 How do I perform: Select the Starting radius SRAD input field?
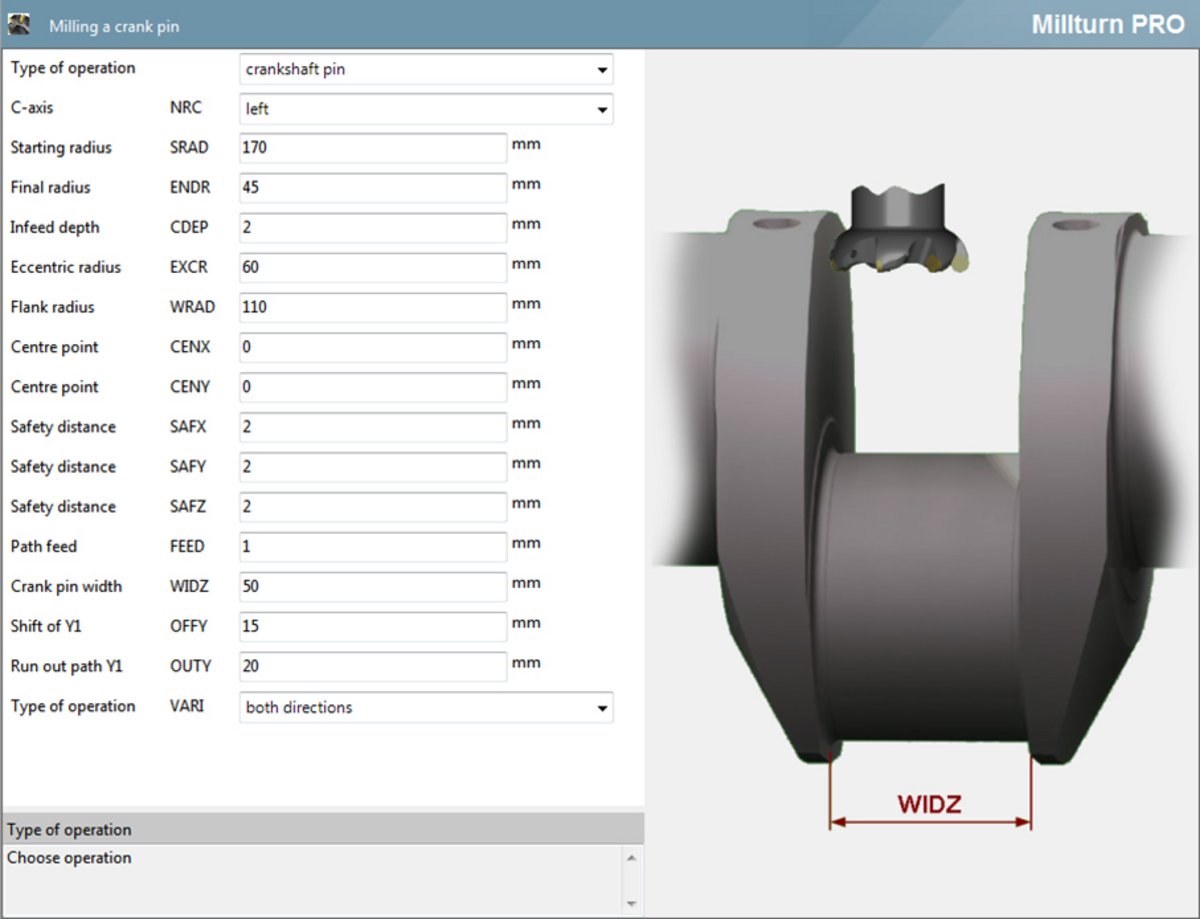372,147
